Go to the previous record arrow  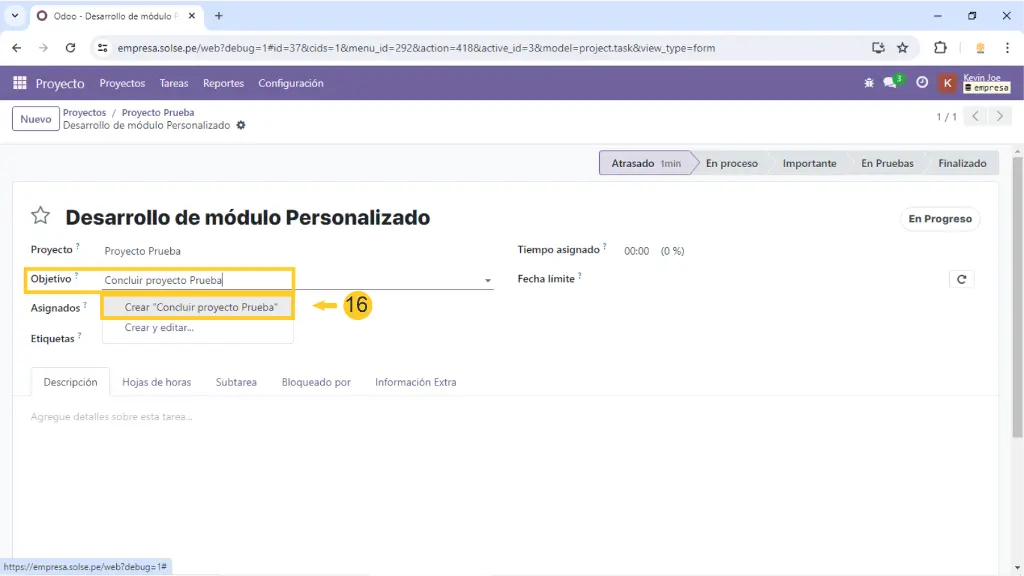976,117
